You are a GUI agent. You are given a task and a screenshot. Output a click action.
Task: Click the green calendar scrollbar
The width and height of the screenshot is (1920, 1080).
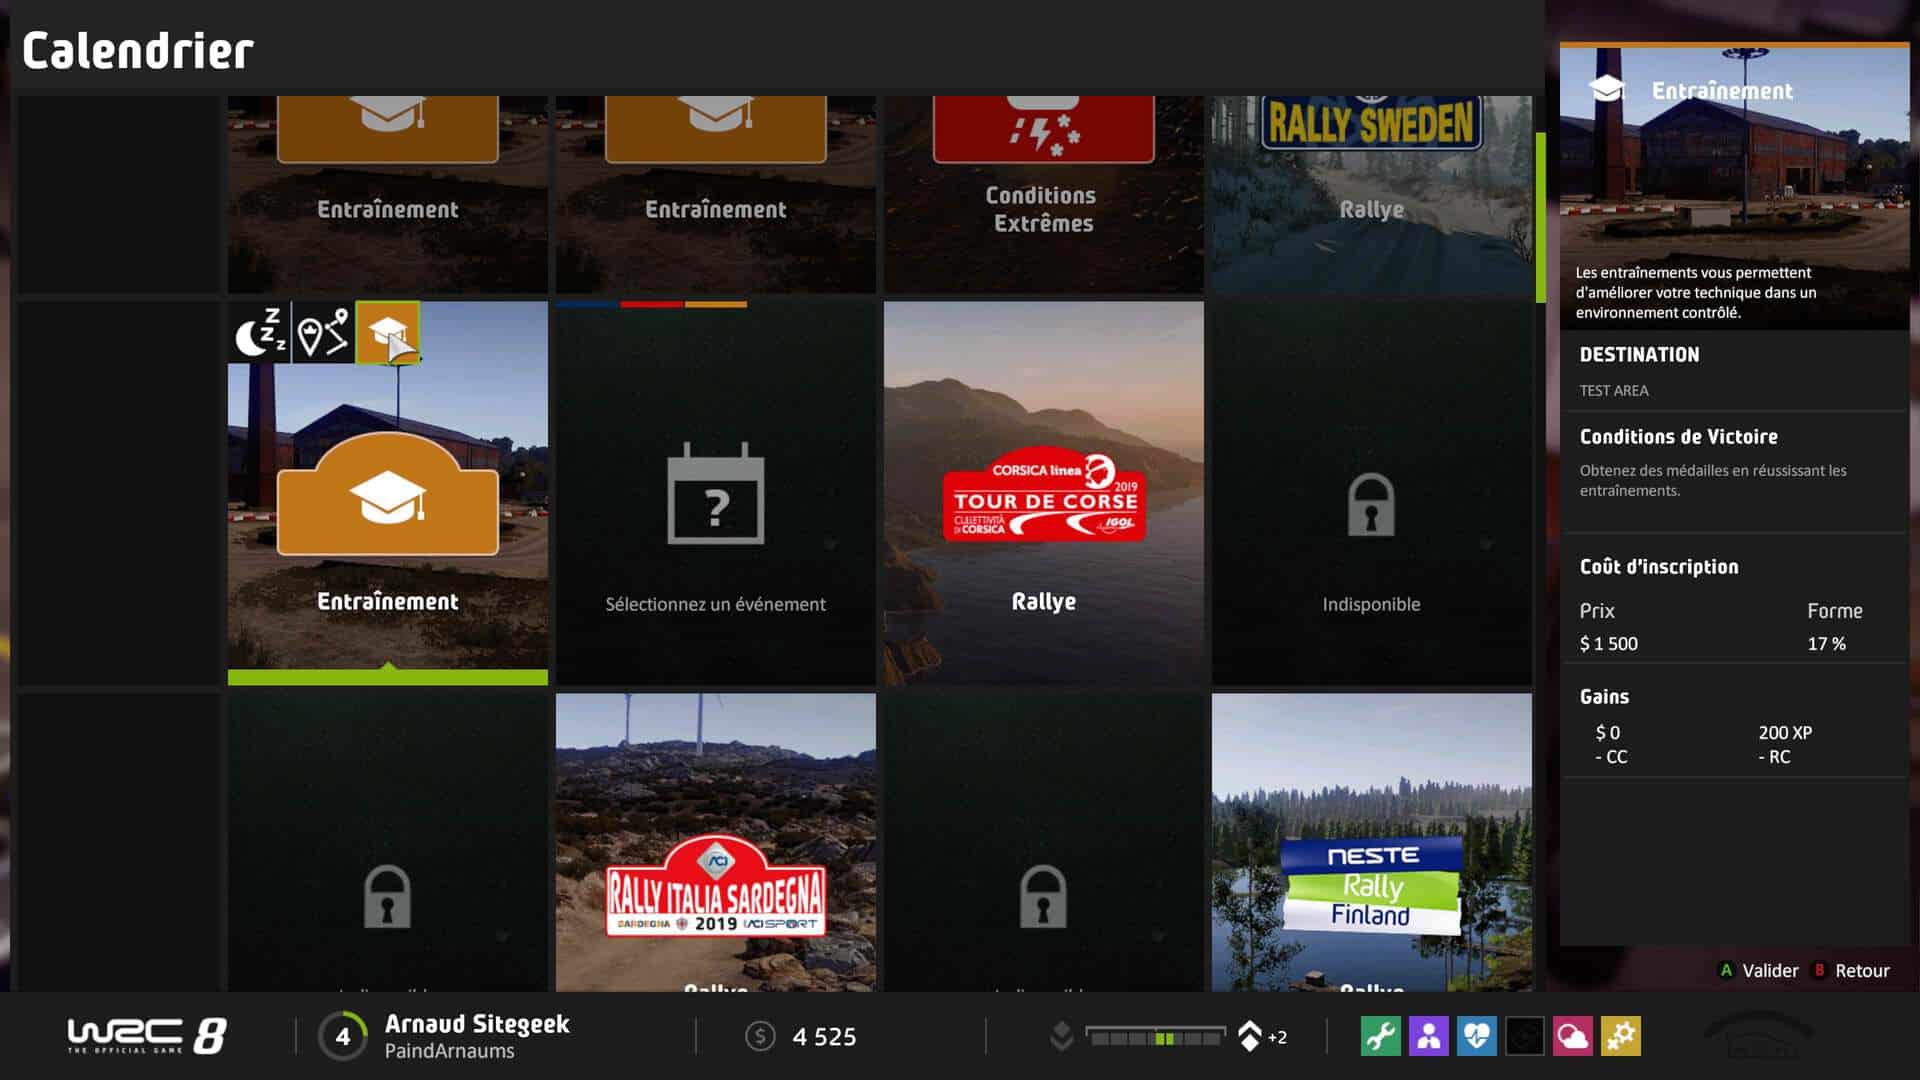[1540, 216]
